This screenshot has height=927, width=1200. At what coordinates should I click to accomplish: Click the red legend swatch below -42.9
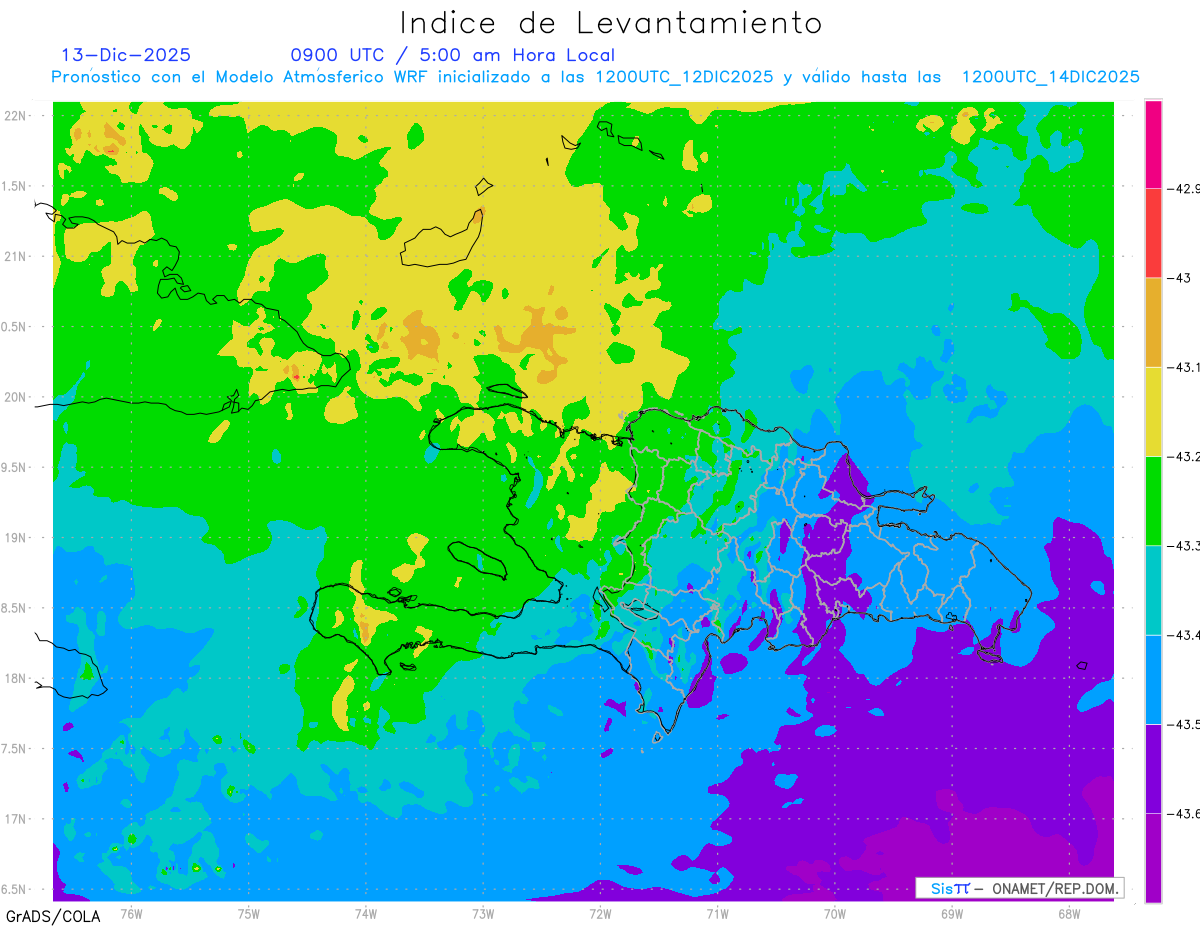[1153, 233]
